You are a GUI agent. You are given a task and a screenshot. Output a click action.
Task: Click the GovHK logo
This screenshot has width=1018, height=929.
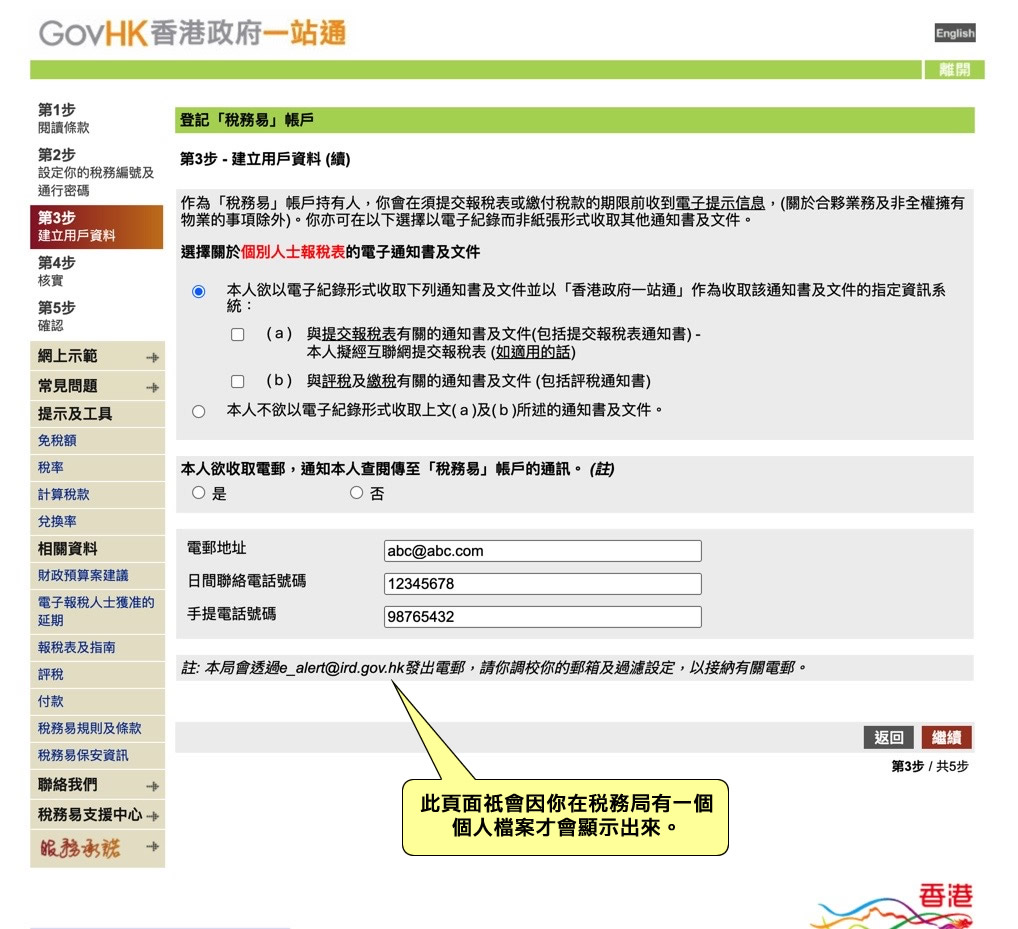pyautogui.click(x=192, y=33)
